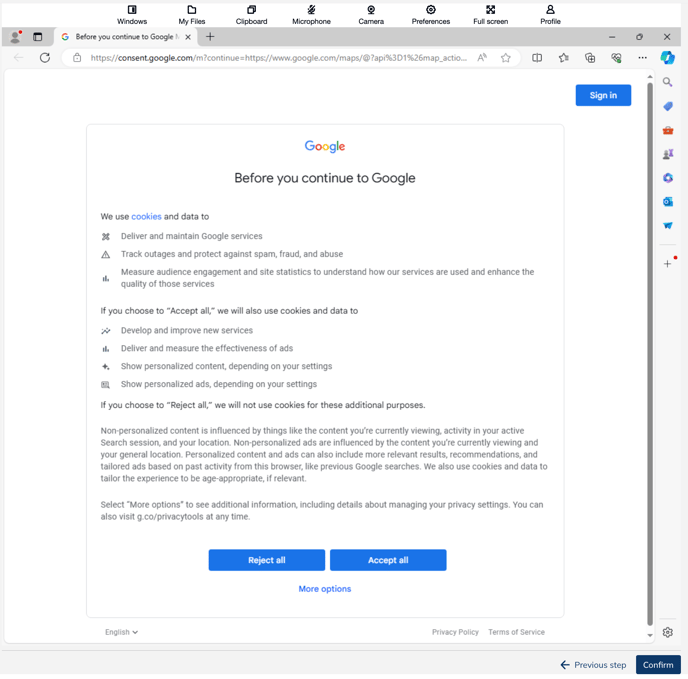This screenshot has height=679, width=688.
Task: Toggle the Camera in top toolbar
Action: coord(371,14)
